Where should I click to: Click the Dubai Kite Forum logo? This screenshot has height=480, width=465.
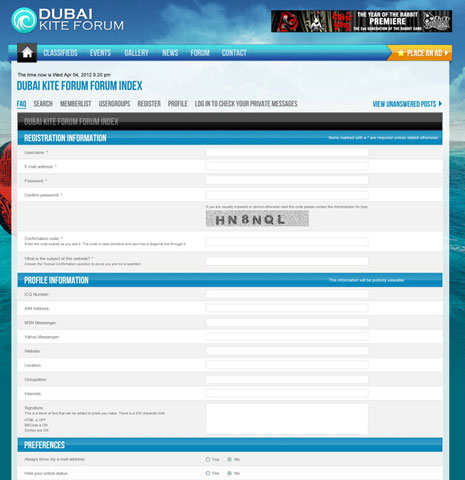(67, 20)
